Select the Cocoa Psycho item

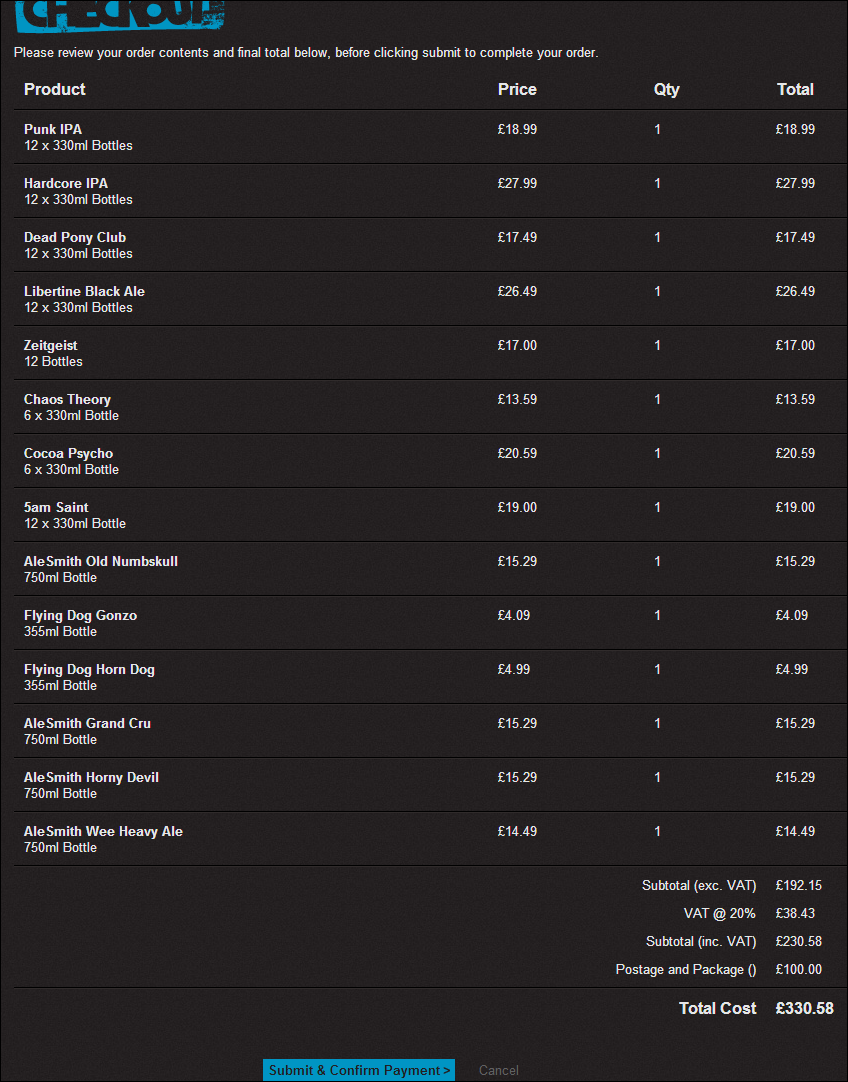(x=69, y=453)
